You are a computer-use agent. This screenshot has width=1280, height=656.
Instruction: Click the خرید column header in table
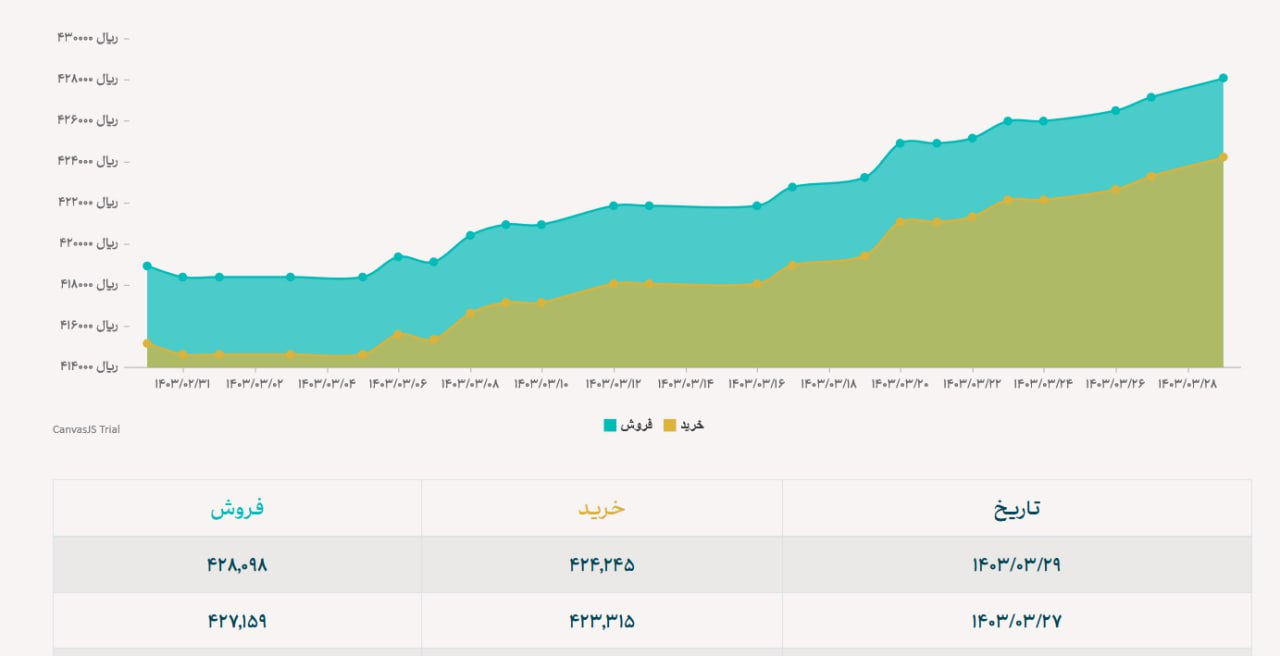(601, 508)
